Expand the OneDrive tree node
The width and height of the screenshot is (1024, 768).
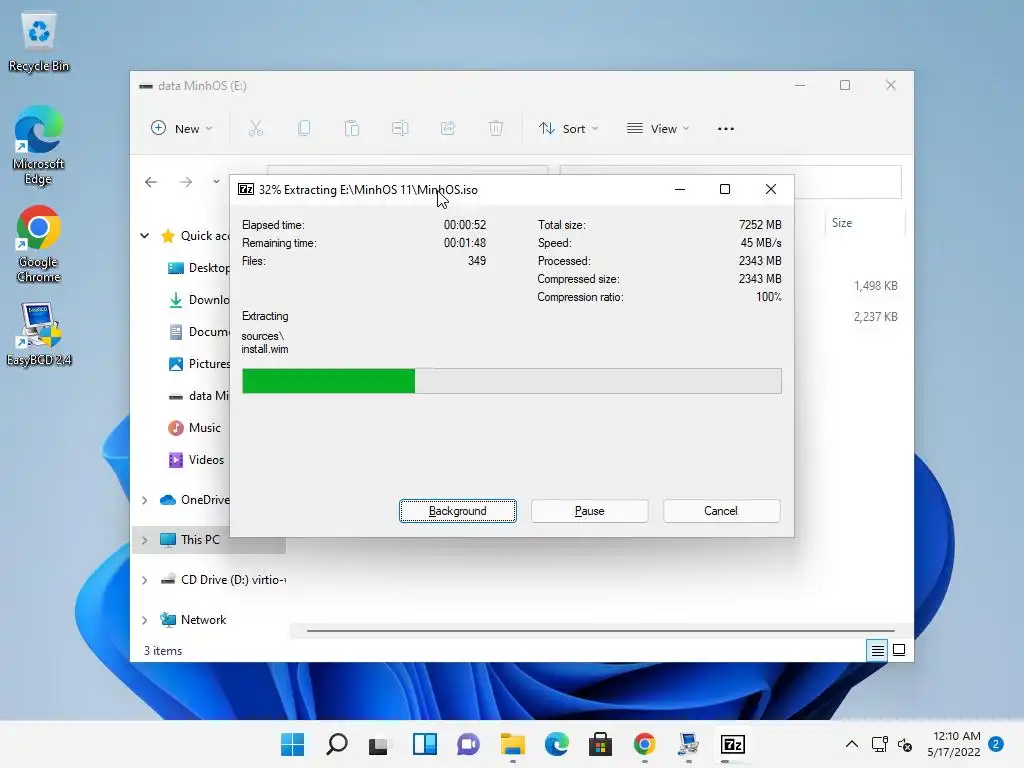pyautogui.click(x=144, y=500)
